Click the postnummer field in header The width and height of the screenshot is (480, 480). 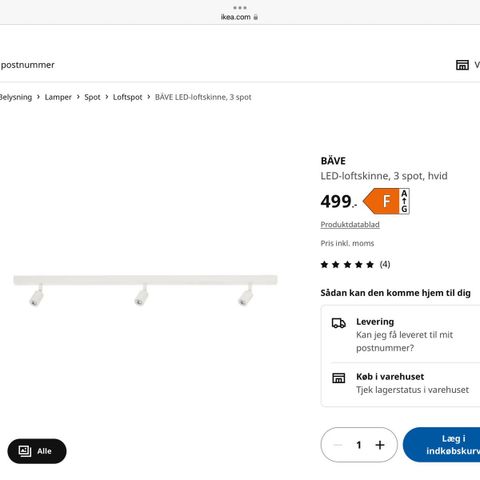coord(27,65)
